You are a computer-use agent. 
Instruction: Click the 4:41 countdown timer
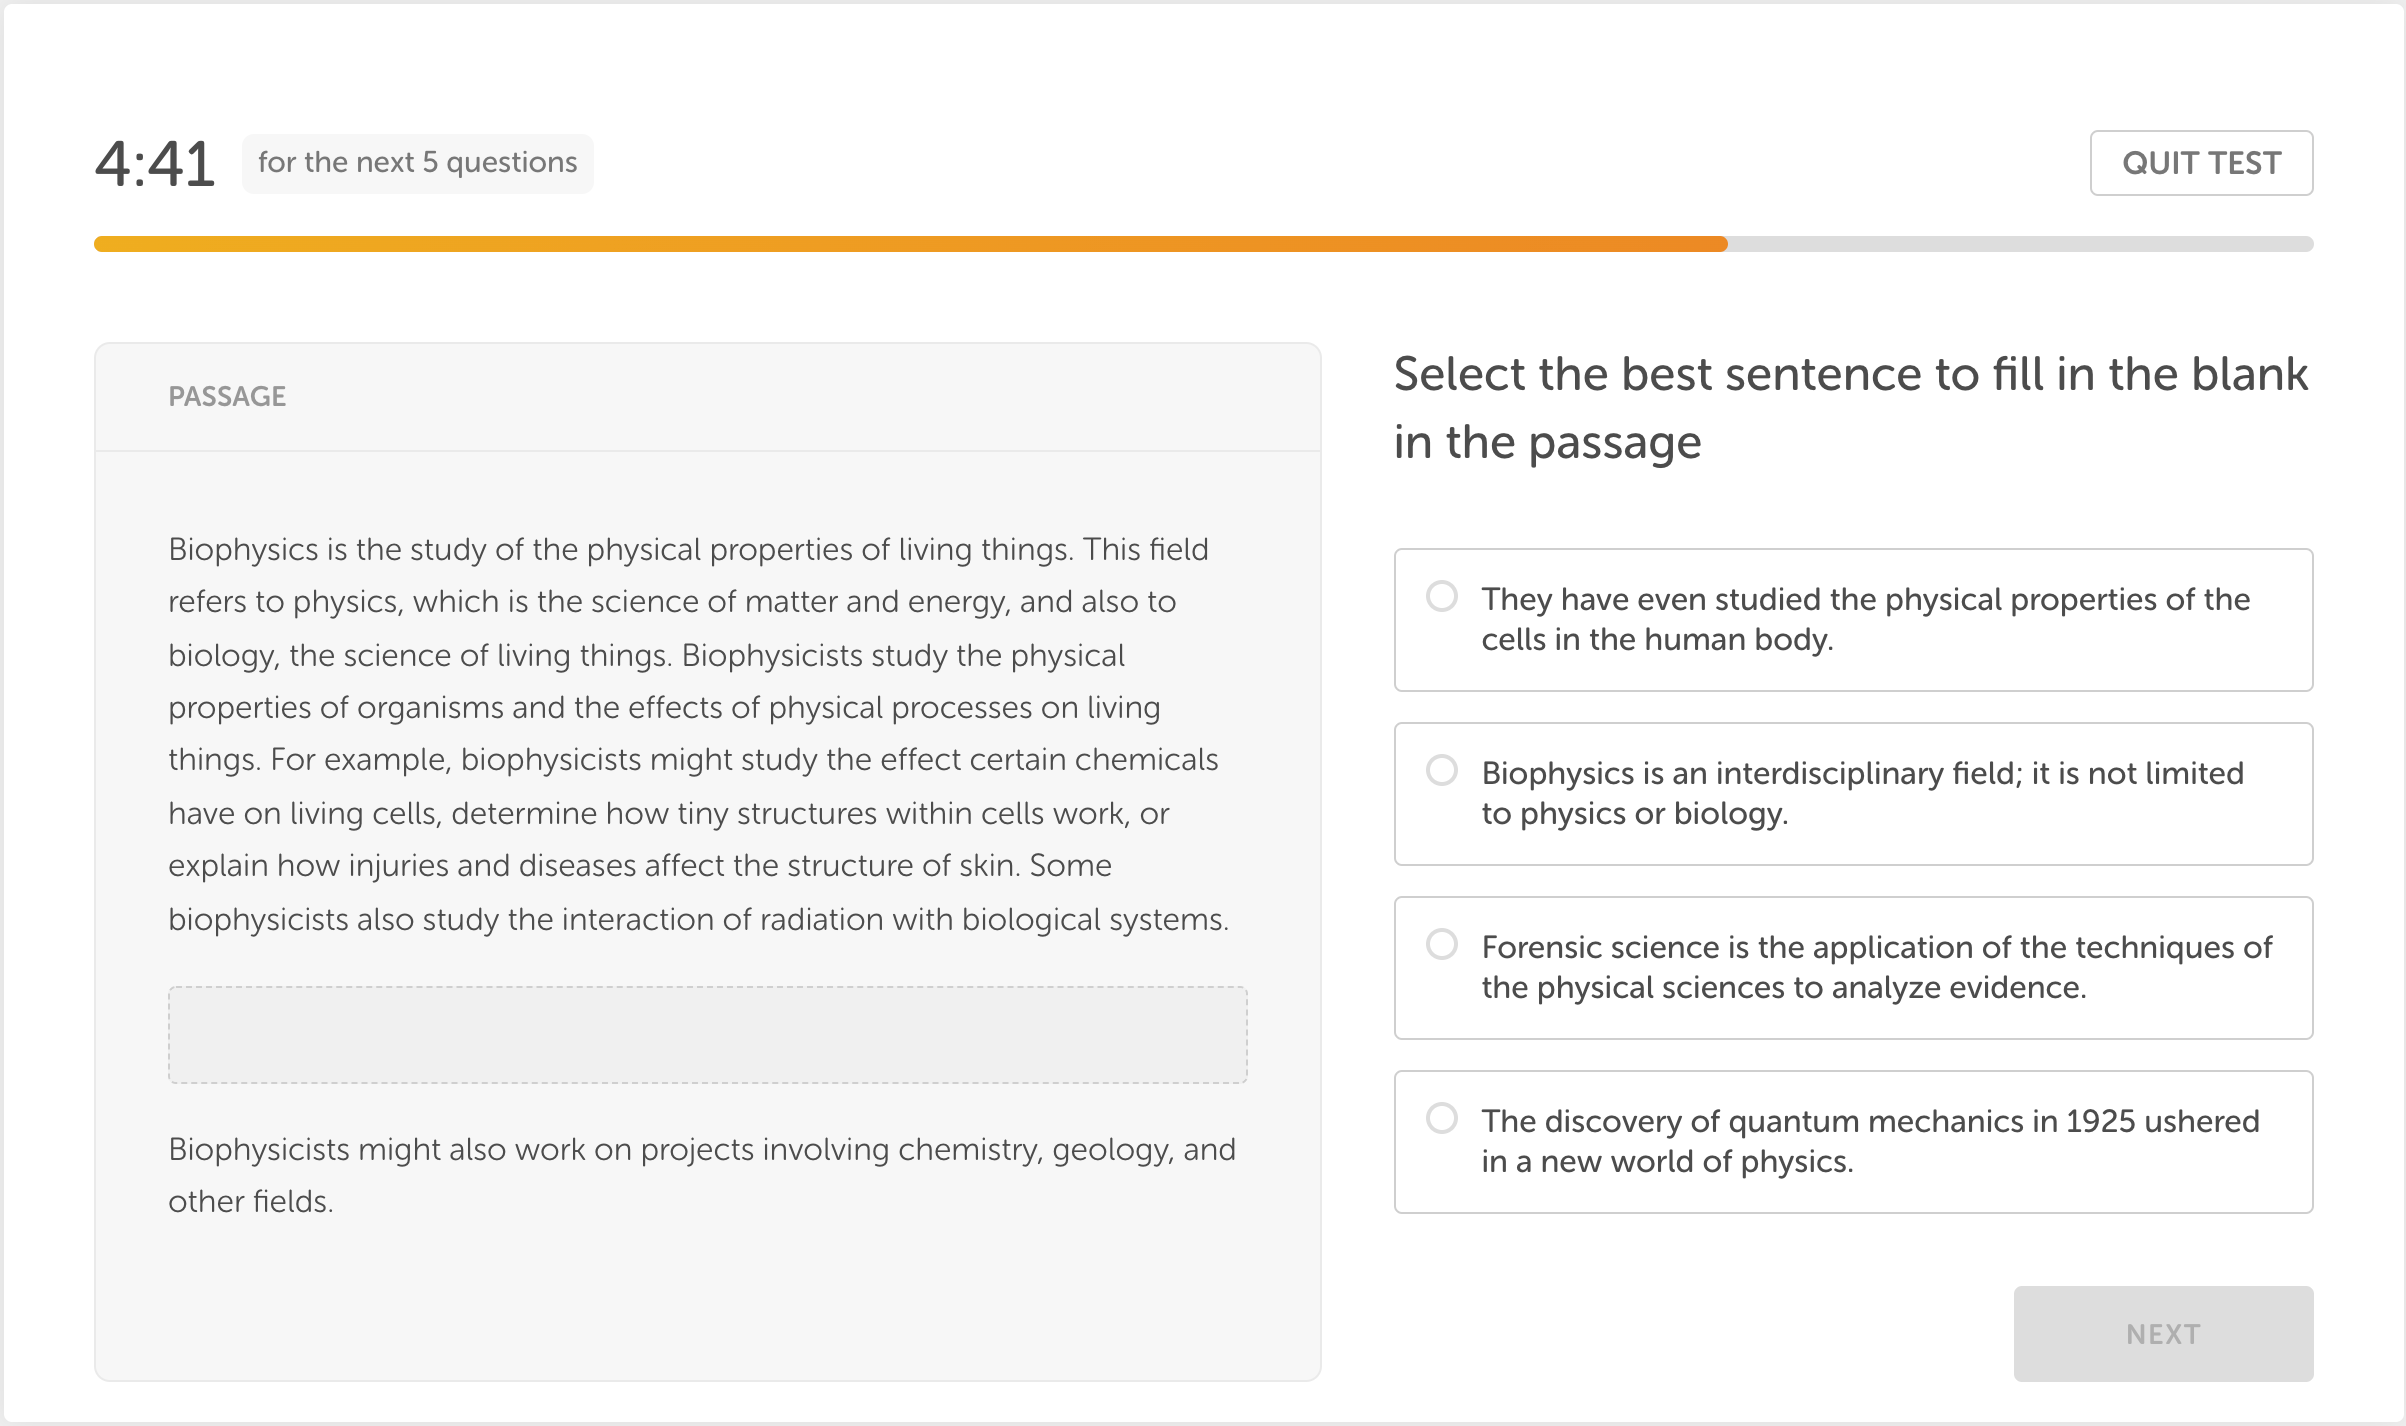155,163
